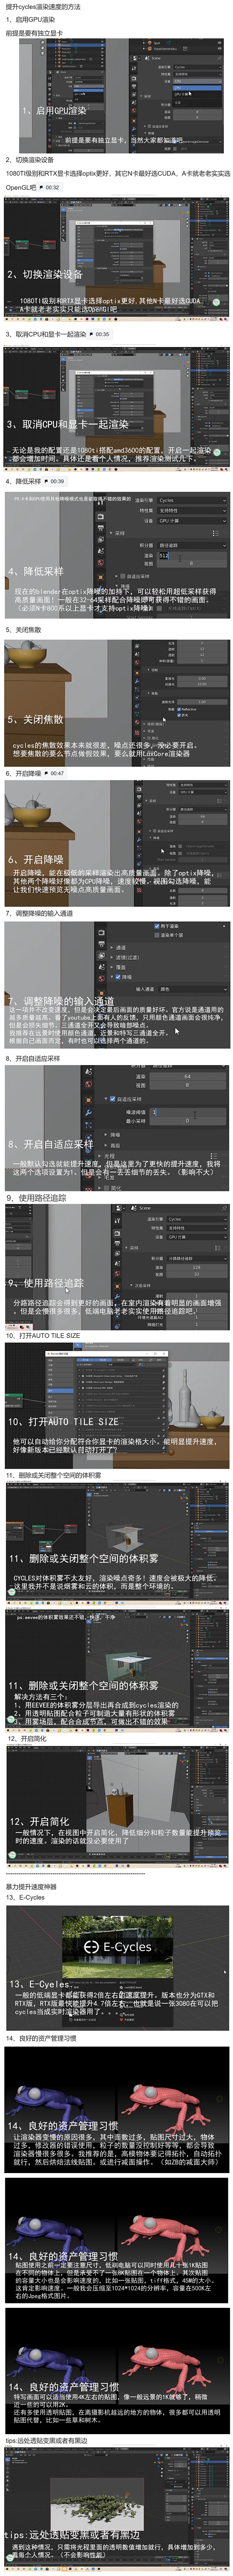The width and height of the screenshot is (233, 2576).
Task: Toggle 自适应采样 checkbox in step 8 image
Action: [113, 1098]
